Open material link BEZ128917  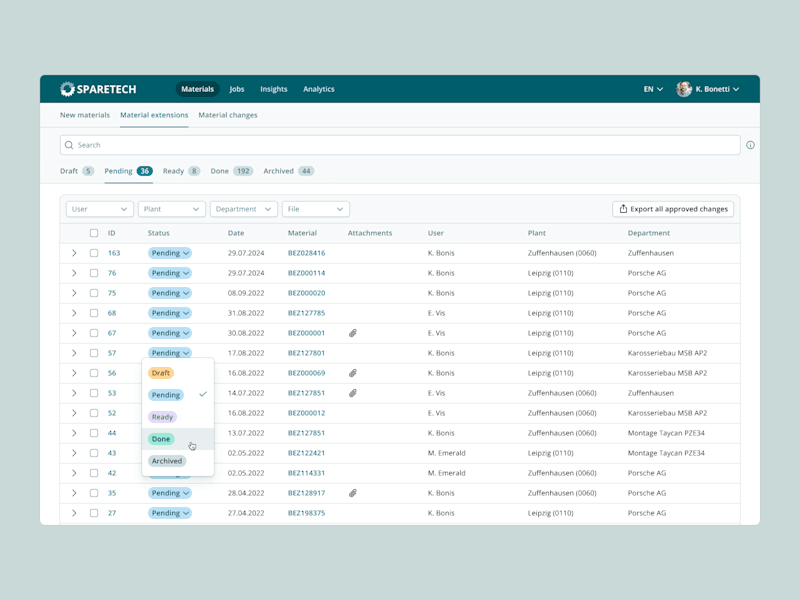(x=306, y=493)
